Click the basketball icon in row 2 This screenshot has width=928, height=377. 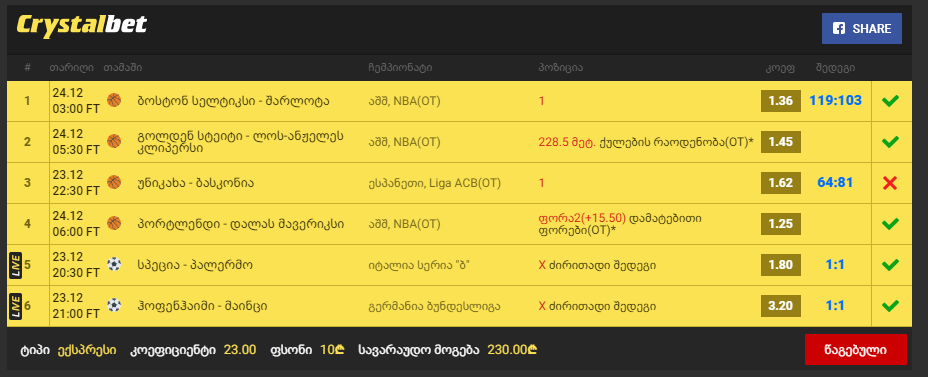click(114, 141)
